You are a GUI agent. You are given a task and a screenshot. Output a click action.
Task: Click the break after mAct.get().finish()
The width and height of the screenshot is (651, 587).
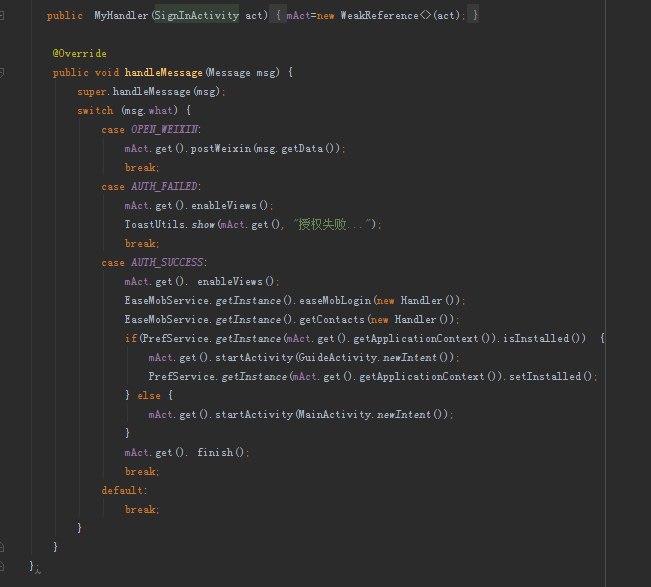click(x=142, y=472)
